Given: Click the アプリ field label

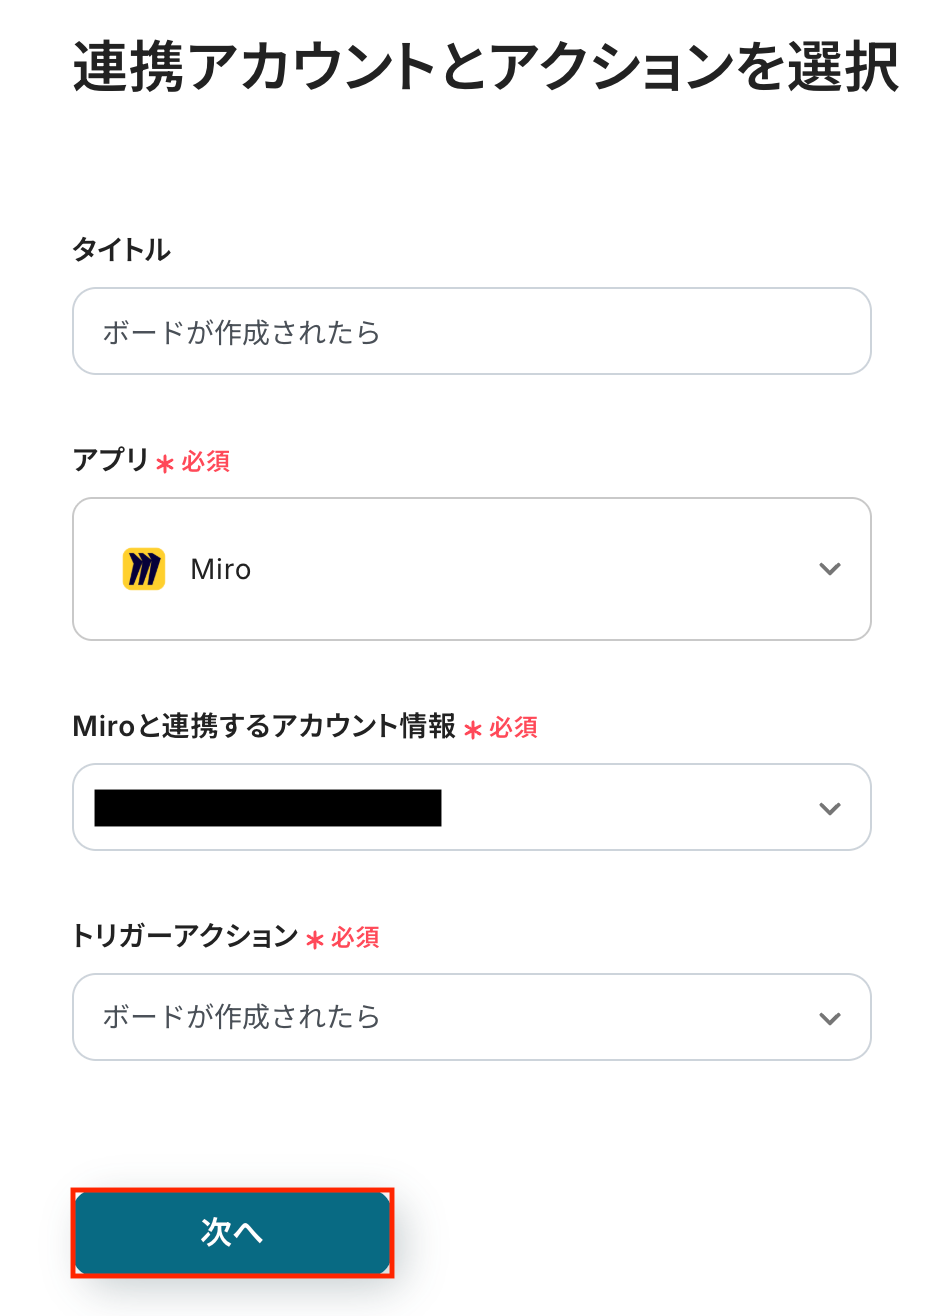Looking at the screenshot, I should coord(111,460).
